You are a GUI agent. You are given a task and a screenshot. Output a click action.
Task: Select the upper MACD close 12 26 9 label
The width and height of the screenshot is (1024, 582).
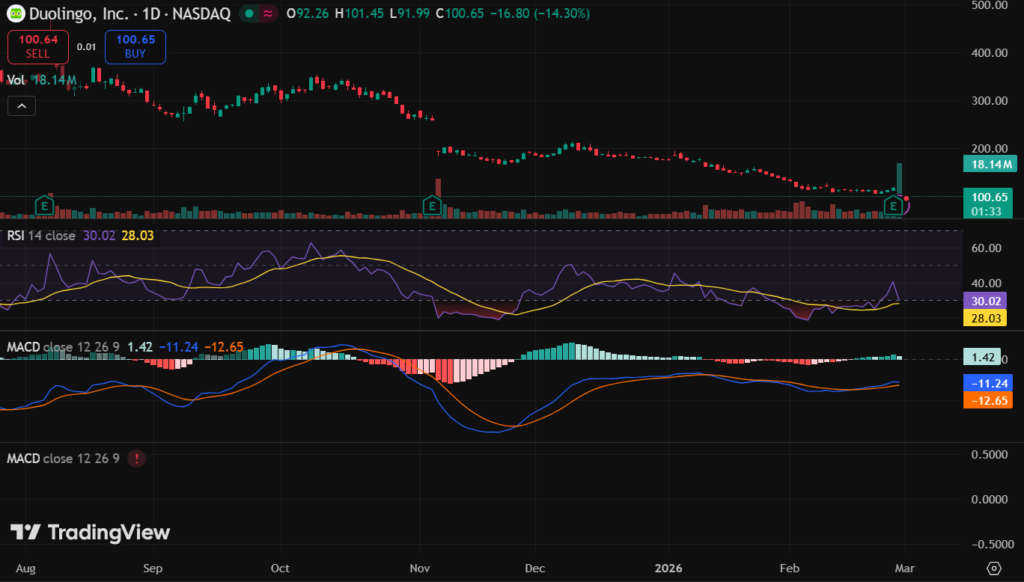[x=63, y=347]
